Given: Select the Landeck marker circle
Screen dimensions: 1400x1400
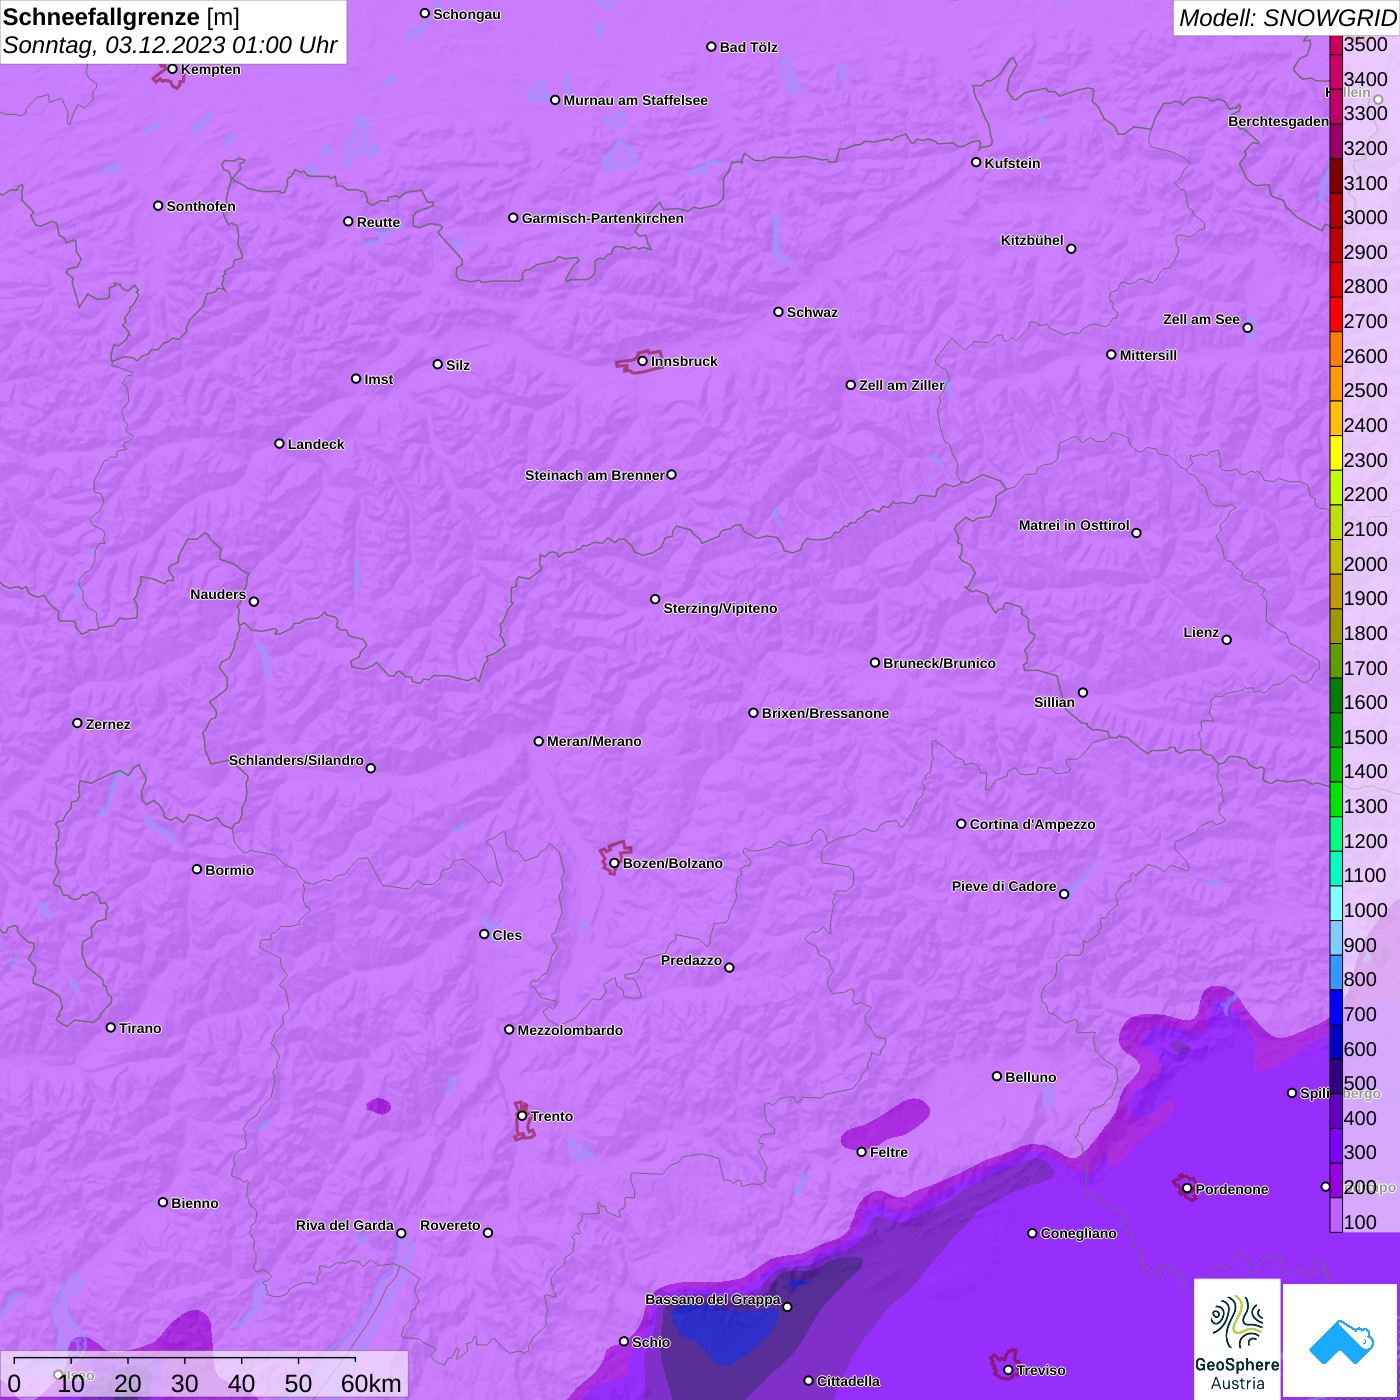Looking at the screenshot, I should 279,444.
